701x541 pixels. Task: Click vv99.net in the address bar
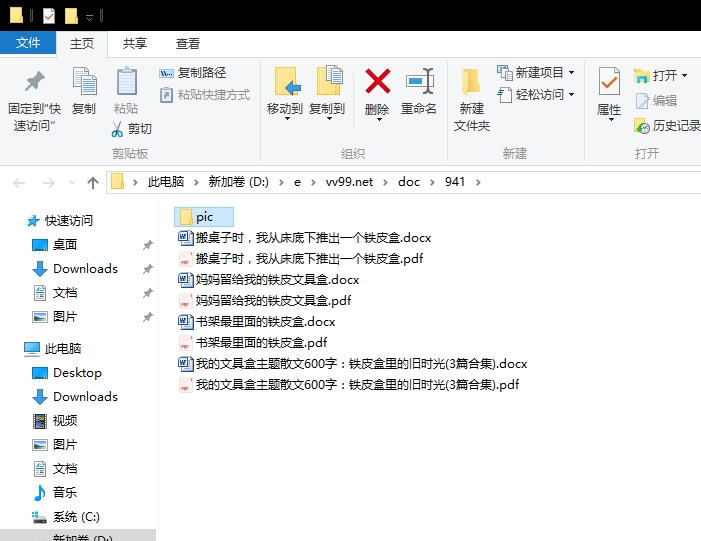(349, 182)
